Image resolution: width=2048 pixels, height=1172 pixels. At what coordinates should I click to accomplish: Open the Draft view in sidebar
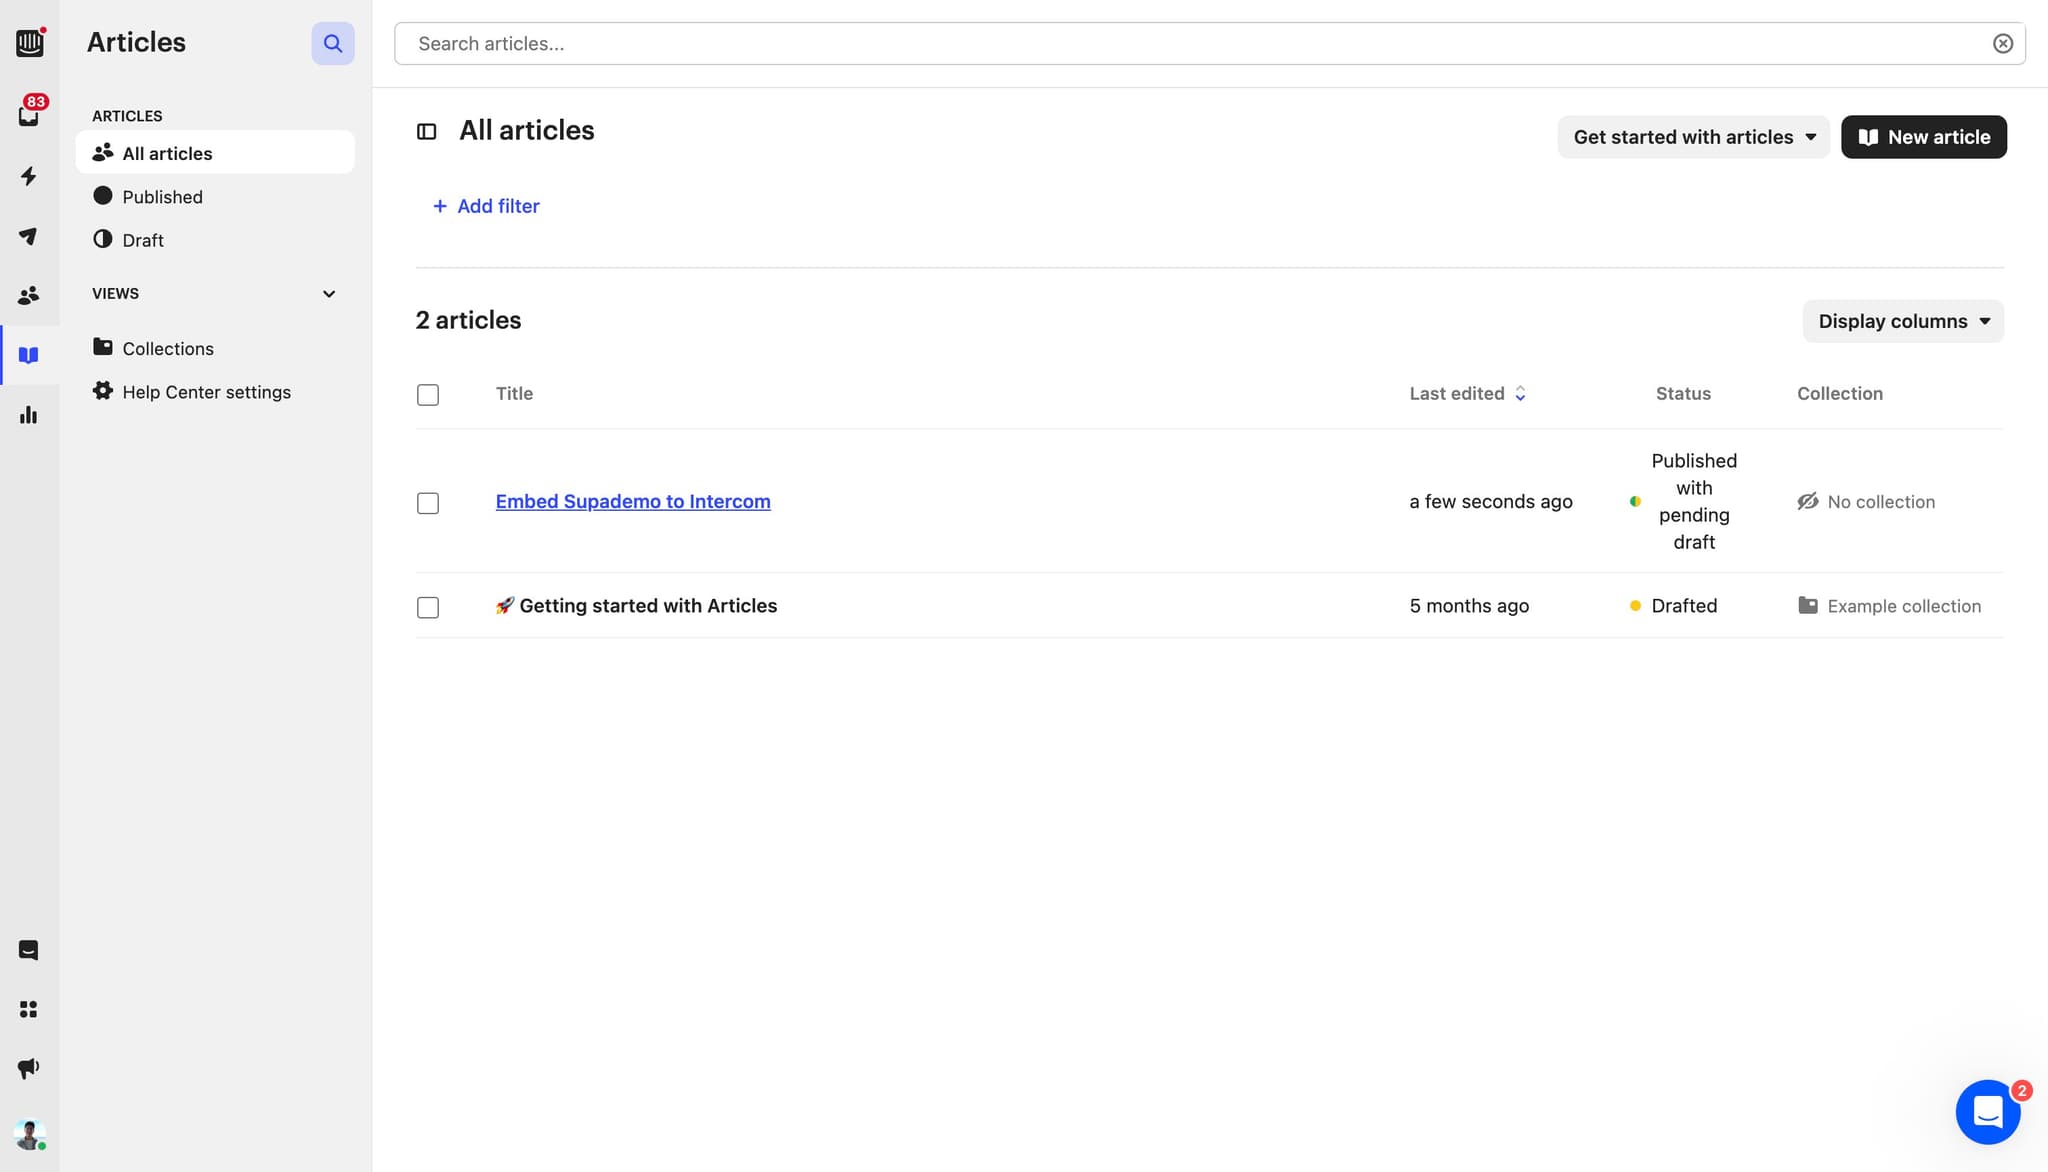coord(143,240)
